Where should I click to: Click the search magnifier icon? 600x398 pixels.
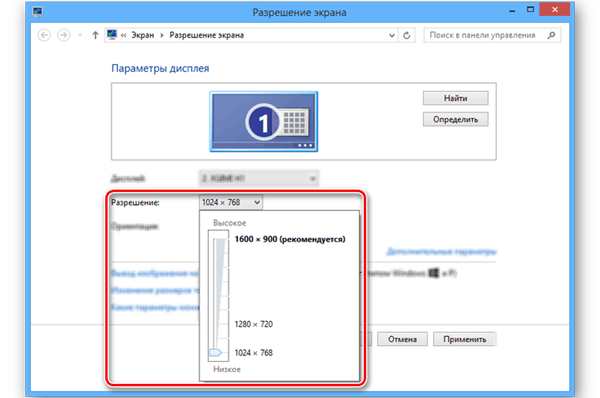pyautogui.click(x=551, y=35)
